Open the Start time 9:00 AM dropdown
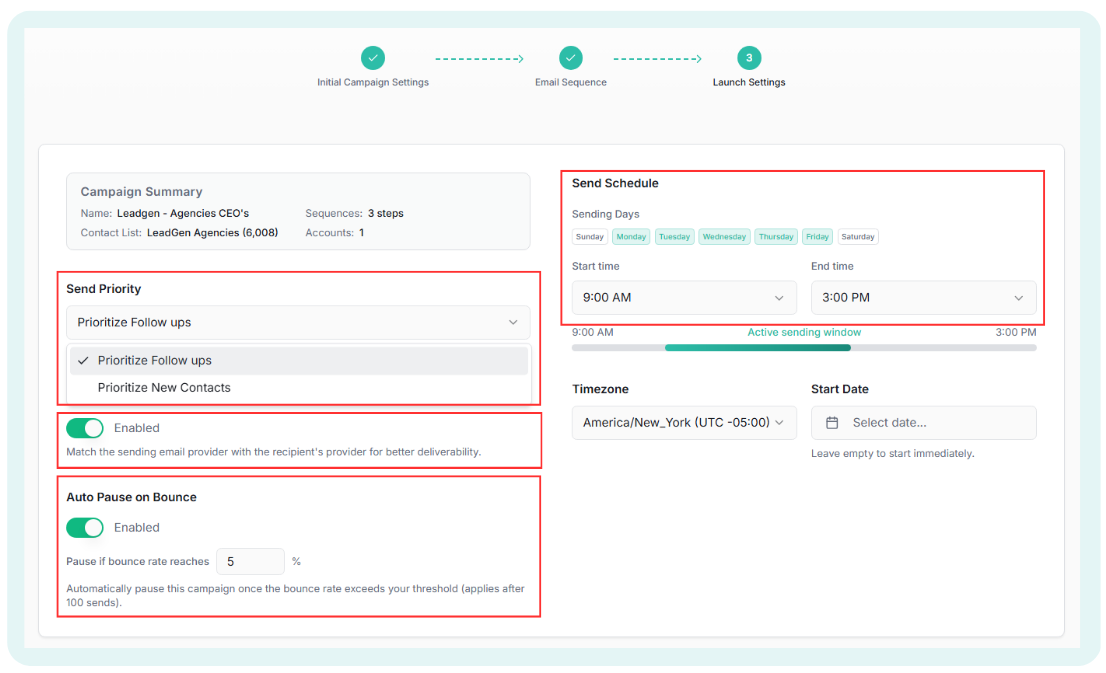Viewport: 1106px width, 673px height. (684, 298)
